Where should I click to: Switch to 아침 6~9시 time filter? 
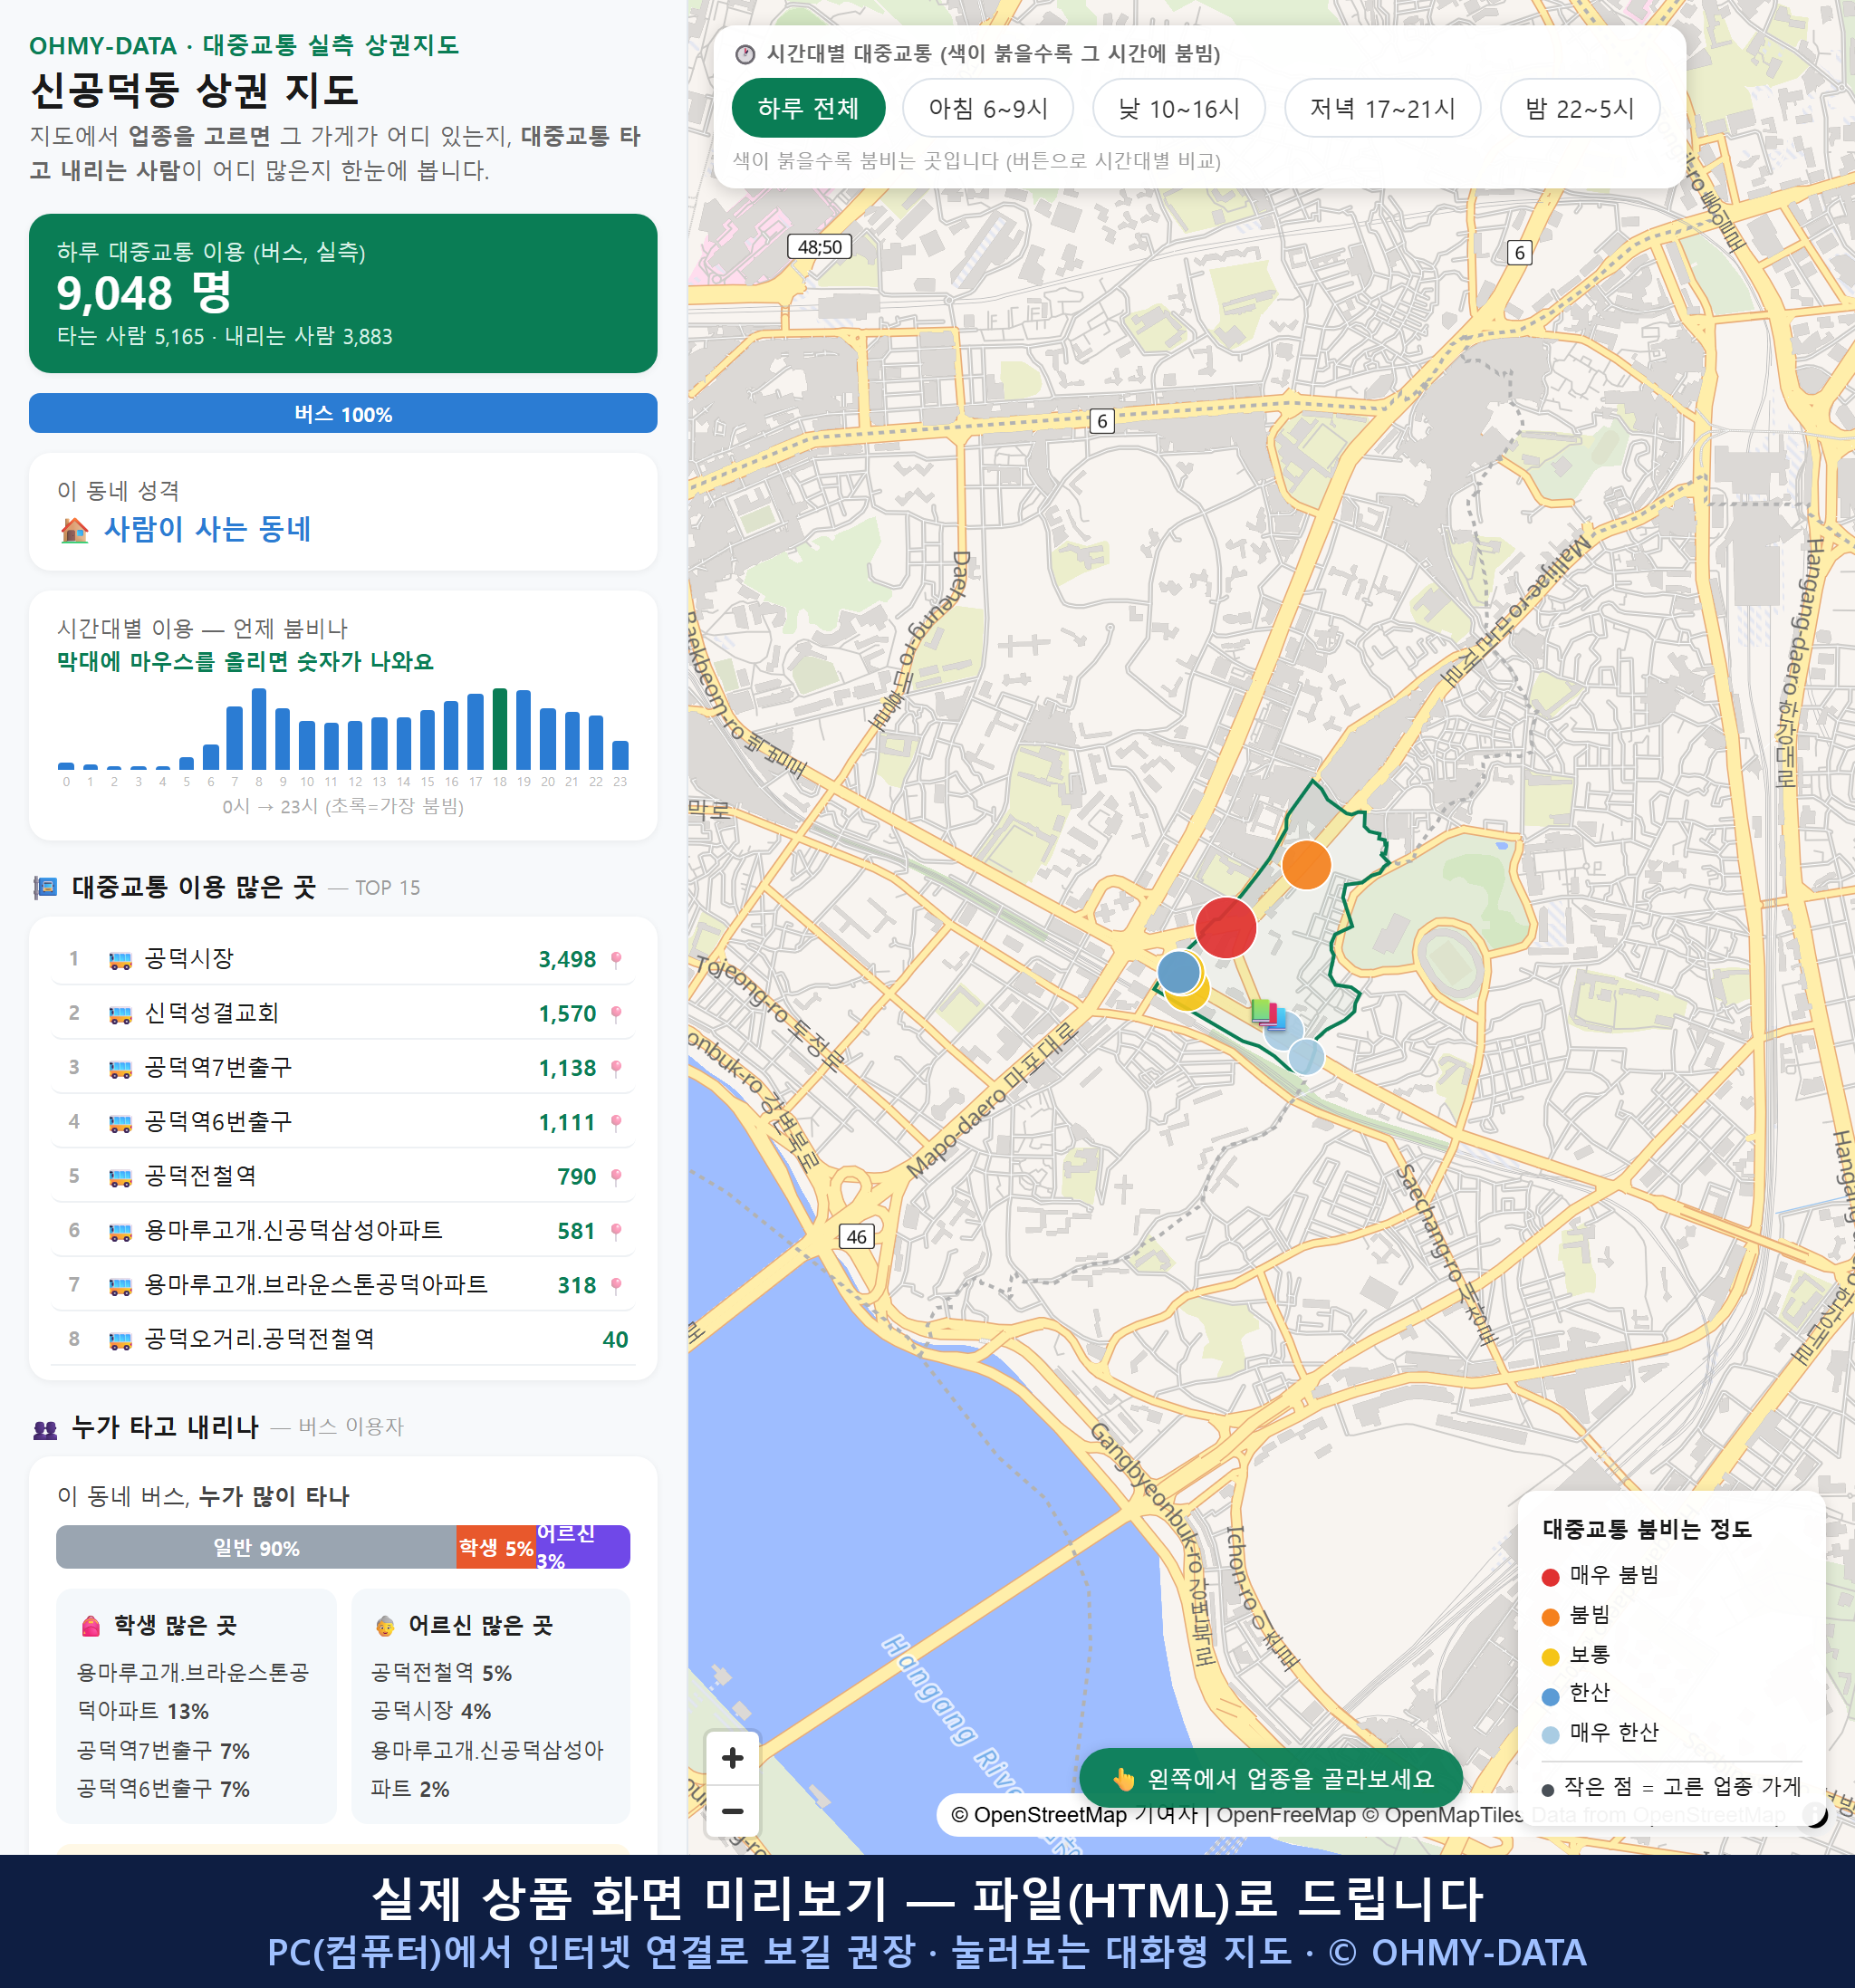(988, 108)
